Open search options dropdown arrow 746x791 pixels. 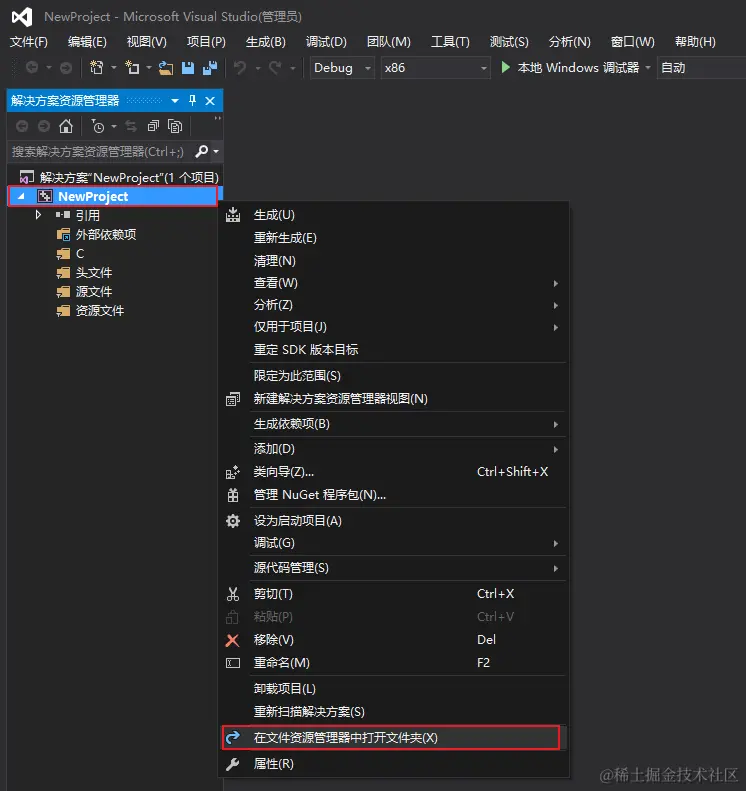pos(216,151)
